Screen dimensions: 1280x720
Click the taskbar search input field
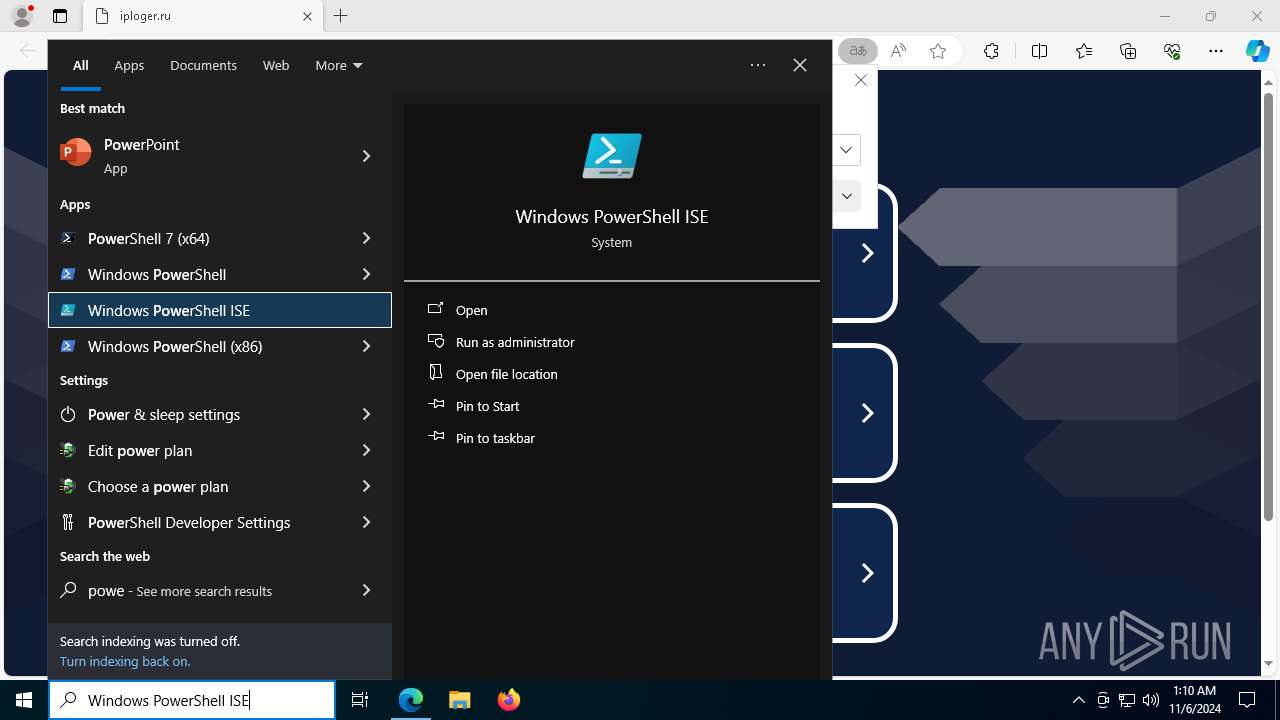tap(192, 700)
